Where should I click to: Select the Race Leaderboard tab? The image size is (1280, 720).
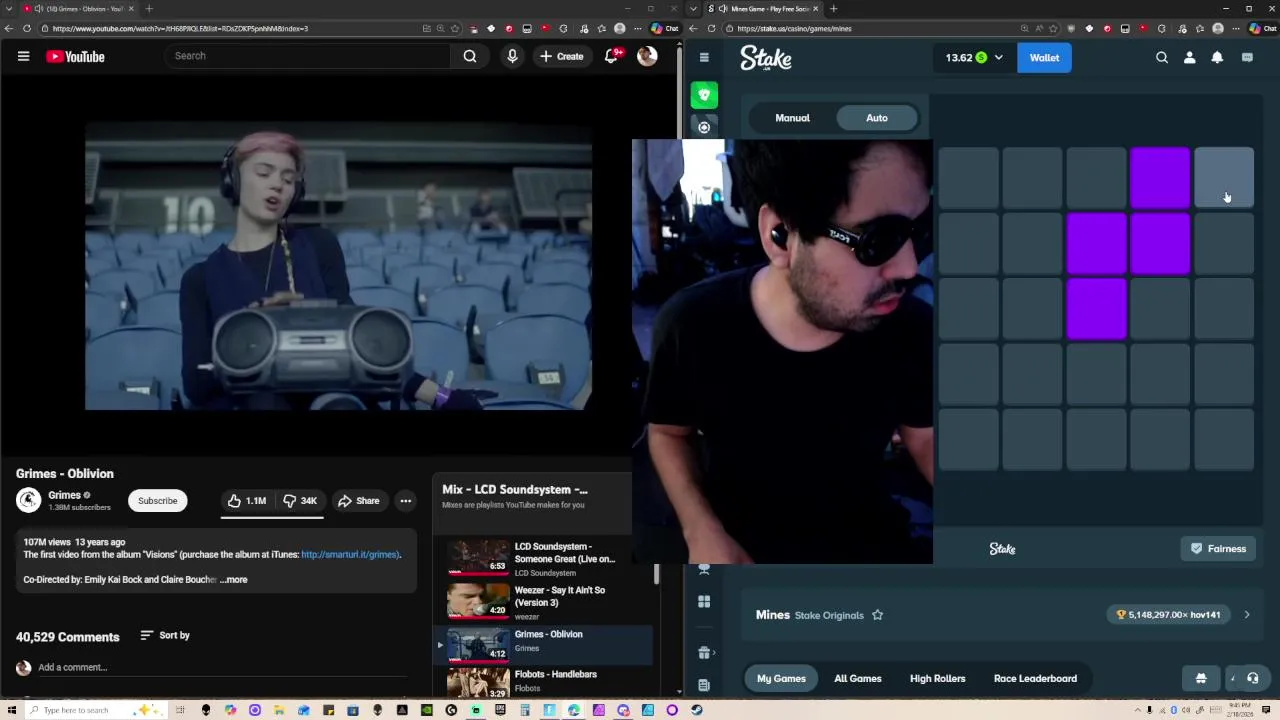[1035, 678]
